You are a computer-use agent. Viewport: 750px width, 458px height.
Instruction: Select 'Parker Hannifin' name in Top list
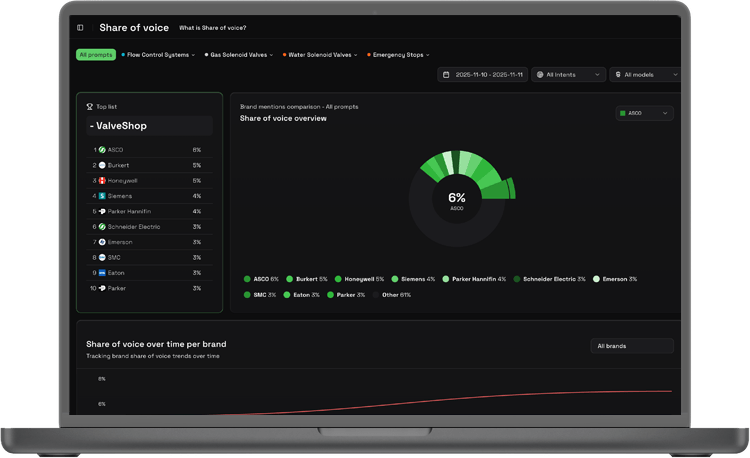coord(129,211)
